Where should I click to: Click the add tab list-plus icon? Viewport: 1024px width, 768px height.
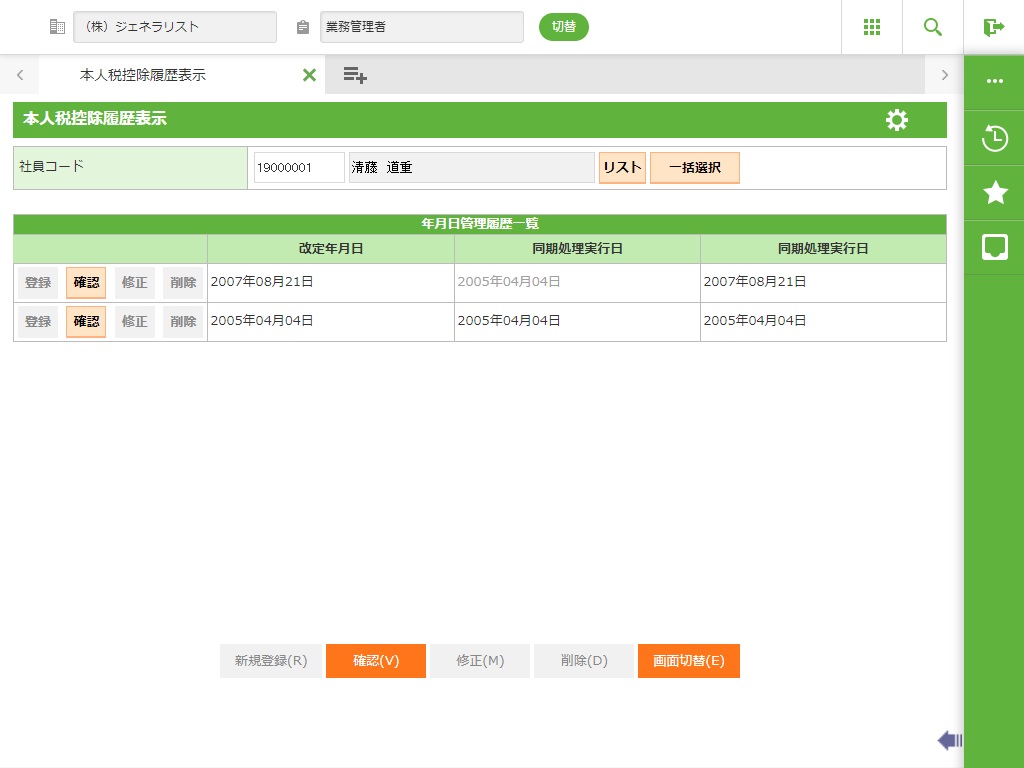[x=355, y=75]
